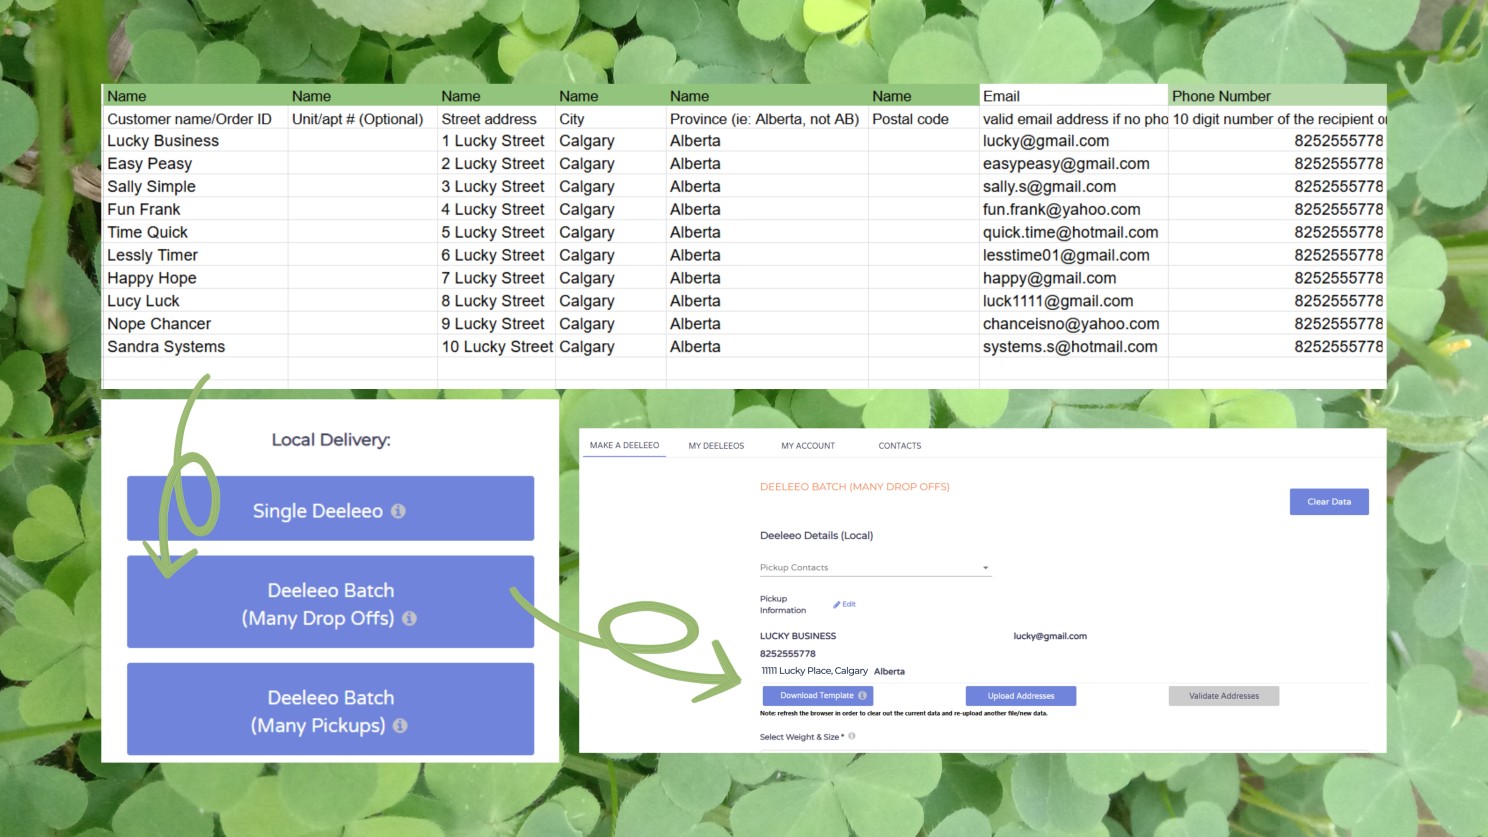Select the quick.time@hotmail.com cell
Image resolution: width=1488 pixels, height=837 pixels.
pyautogui.click(x=1073, y=233)
